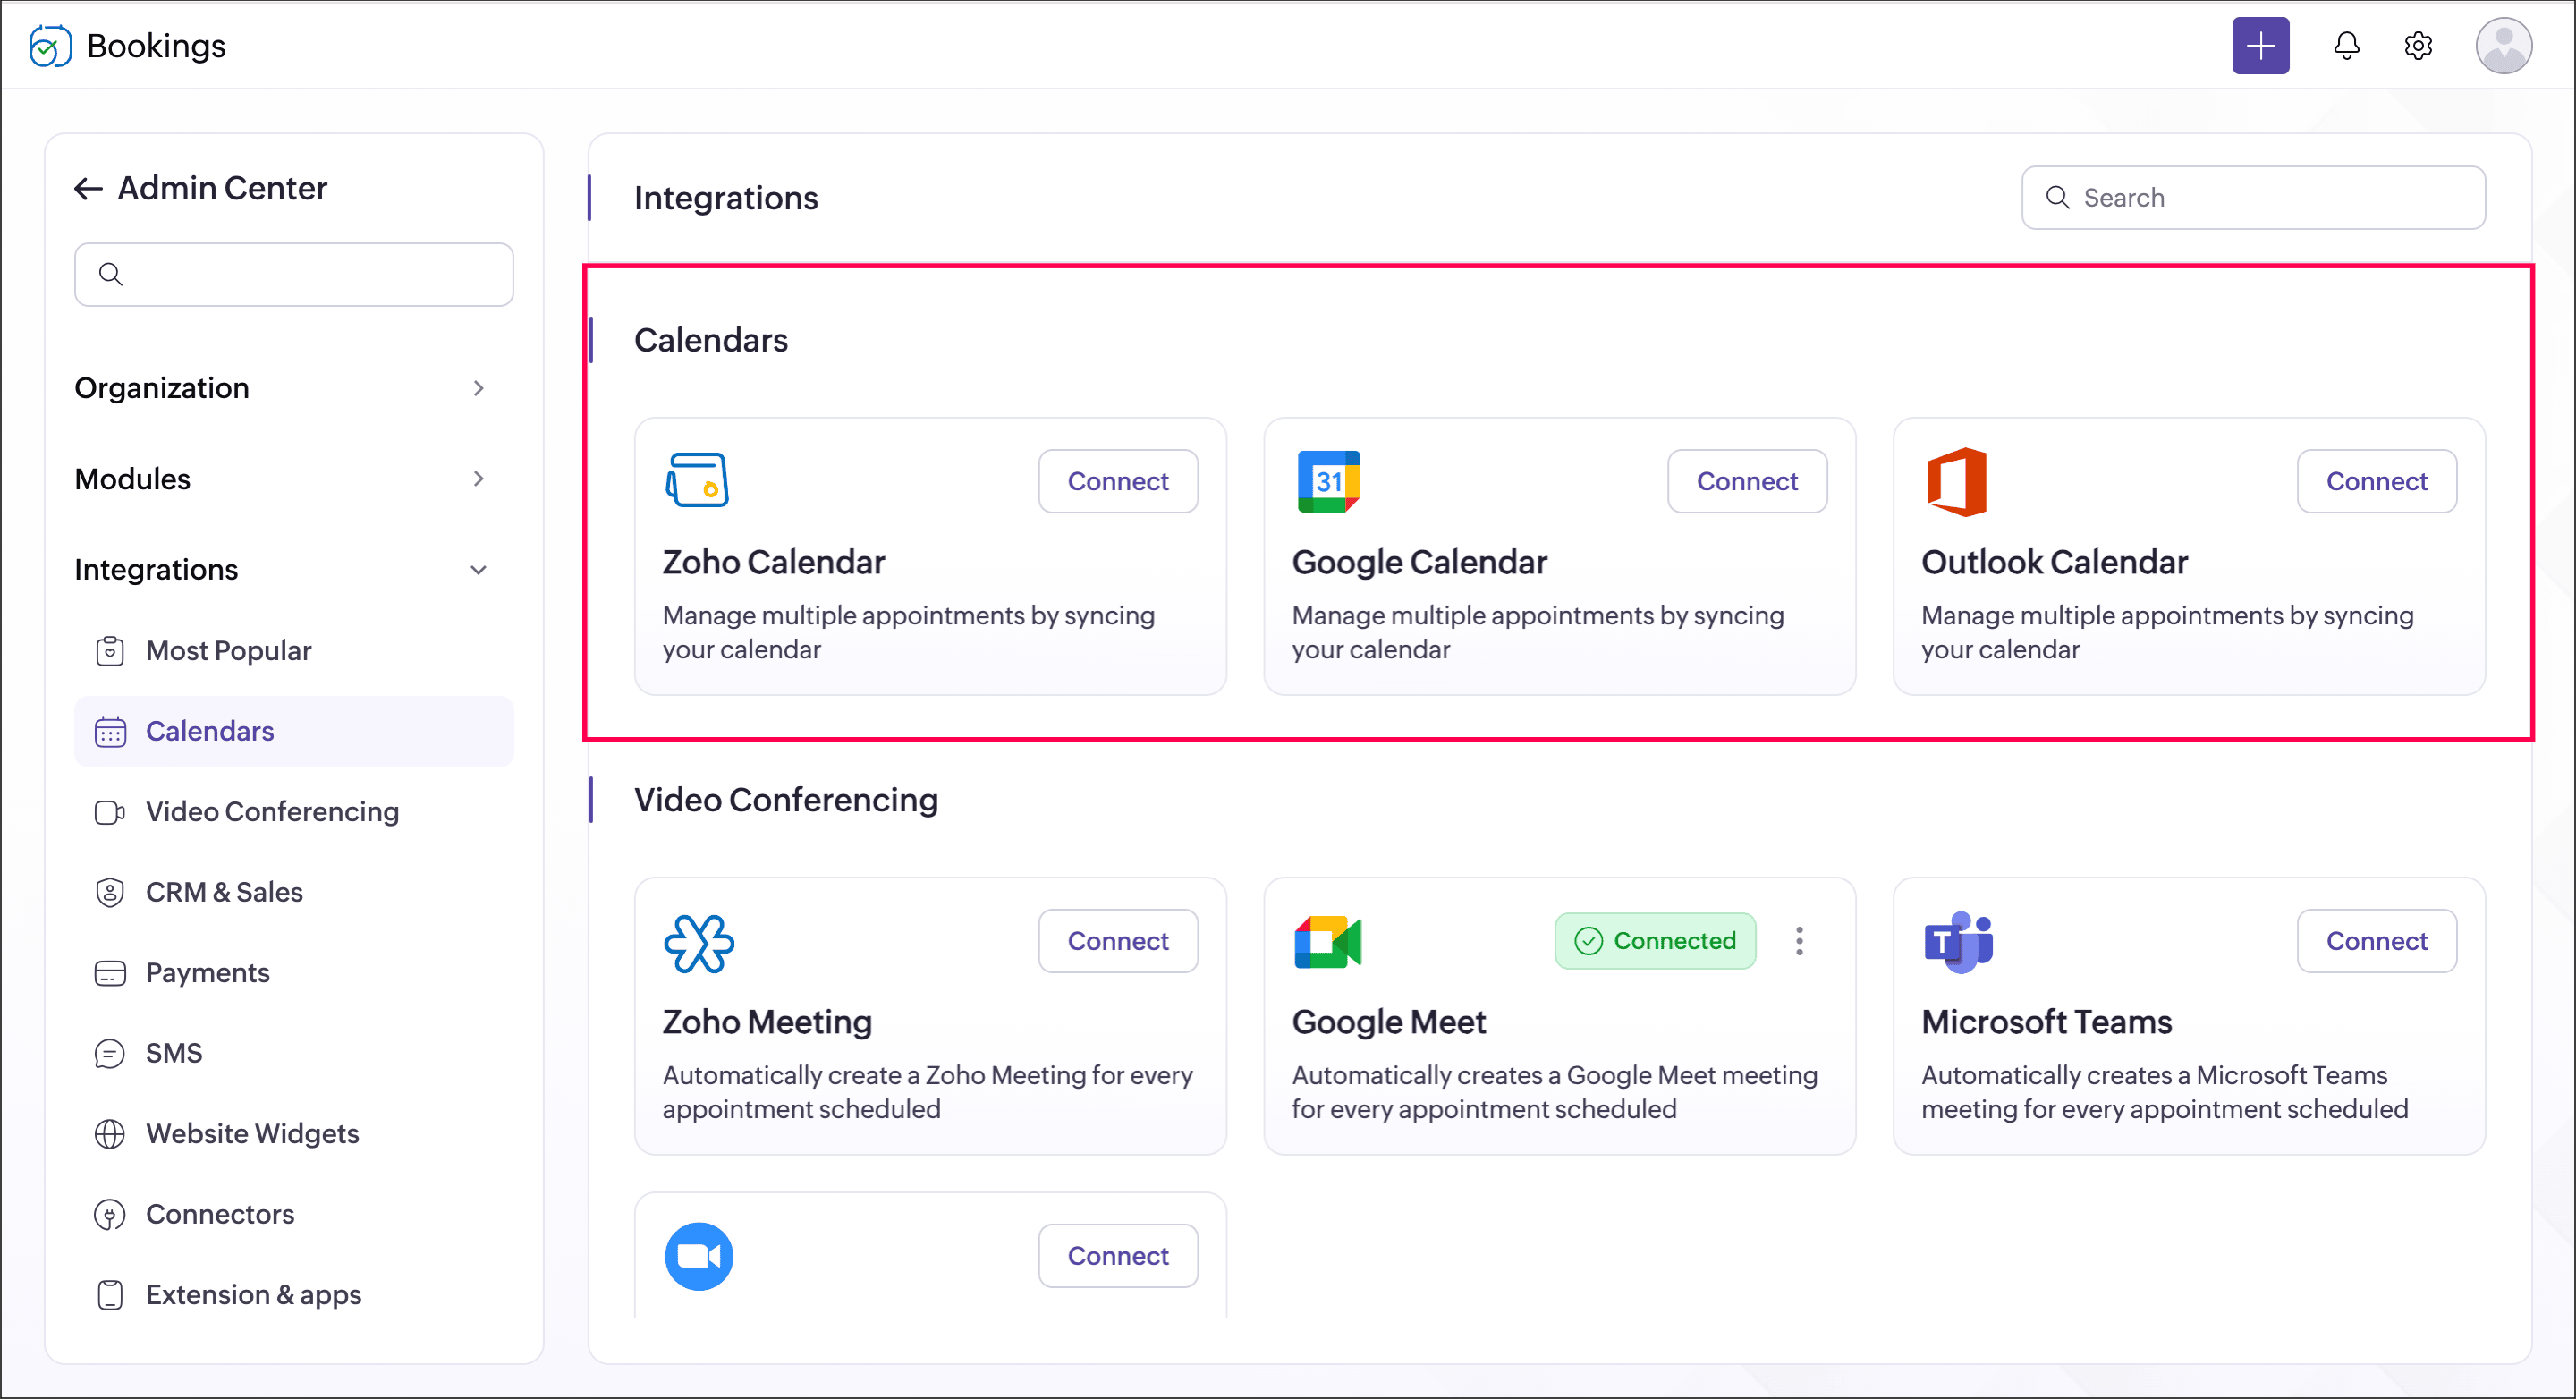Click the purple plus create button
Screen dimensions: 2576x1399
(2260, 46)
